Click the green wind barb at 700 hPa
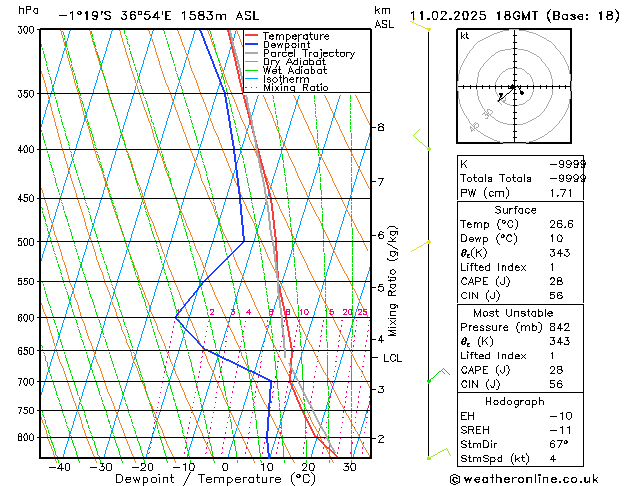Viewport: 629px width, 486px height. point(439,375)
